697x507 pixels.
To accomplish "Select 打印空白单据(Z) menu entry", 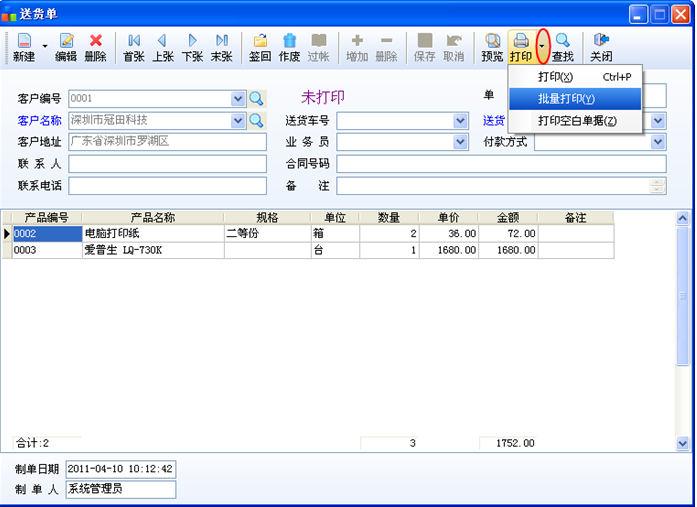I will pos(575,120).
